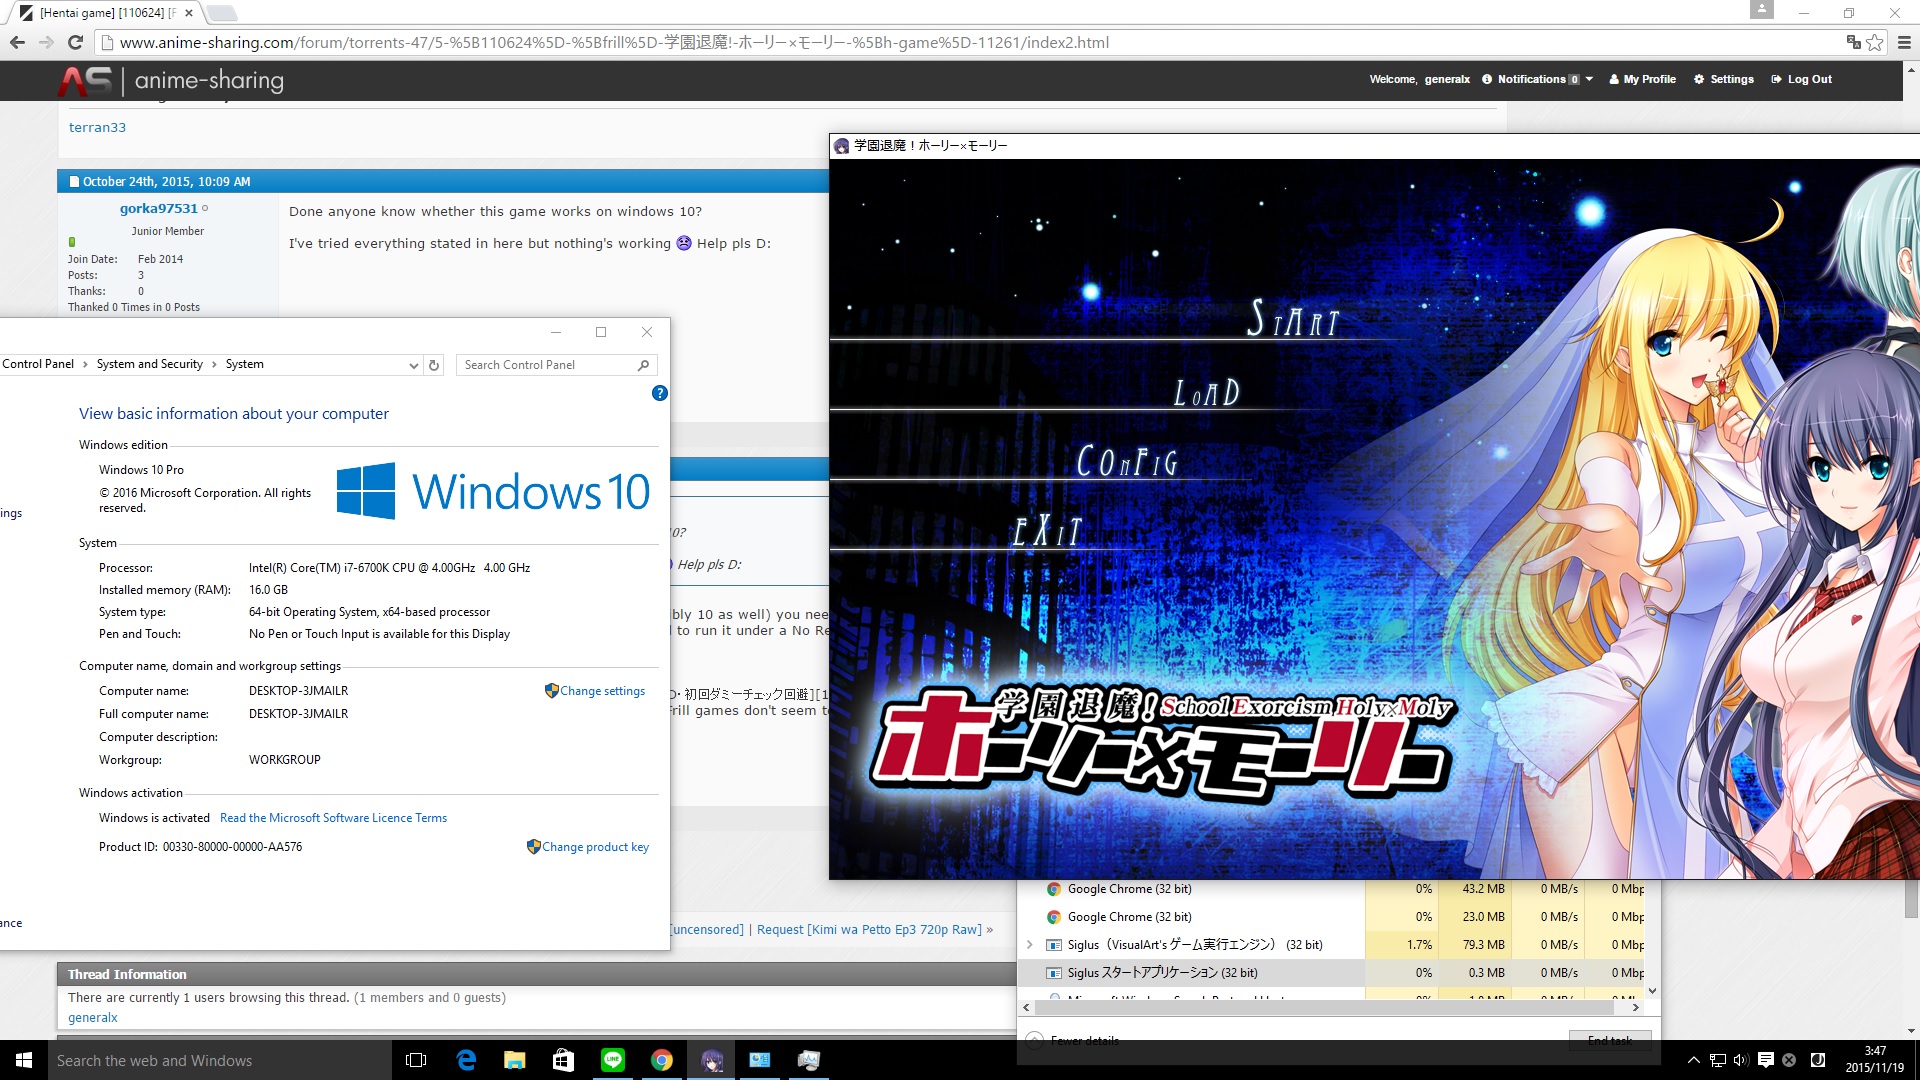Click the Change product key link

[x=595, y=847]
